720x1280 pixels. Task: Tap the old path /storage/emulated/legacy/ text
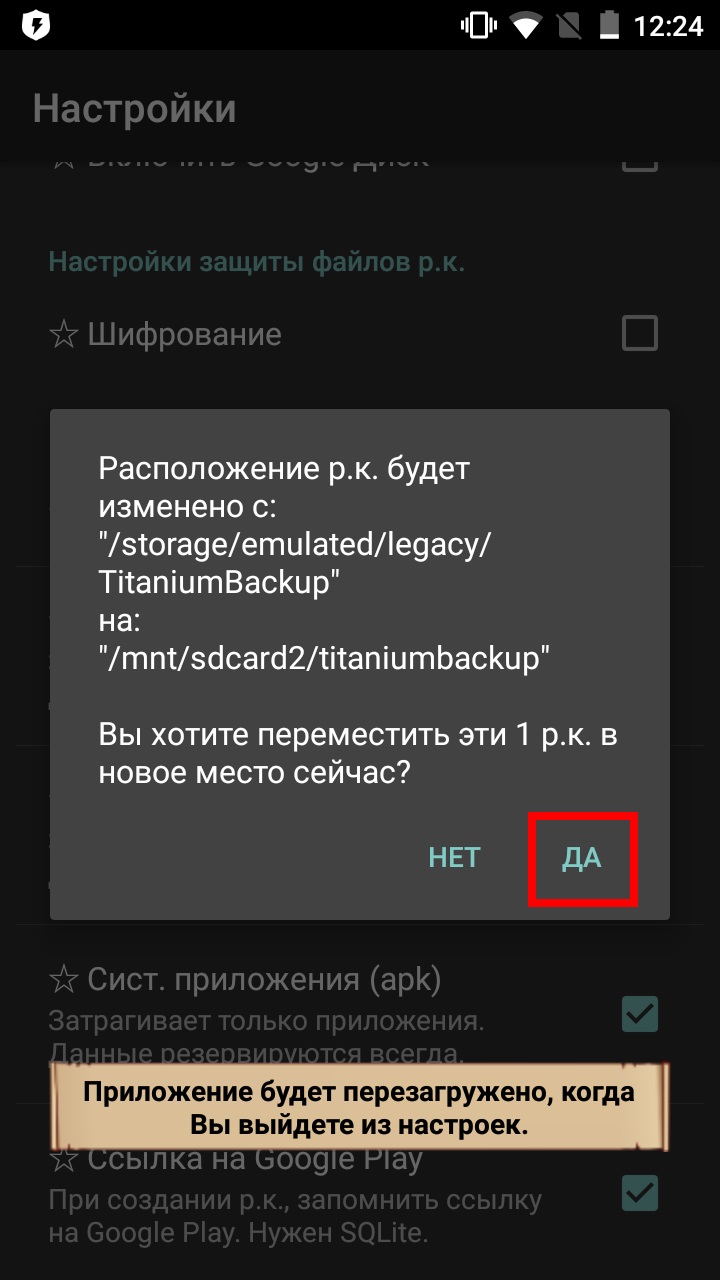click(297, 545)
